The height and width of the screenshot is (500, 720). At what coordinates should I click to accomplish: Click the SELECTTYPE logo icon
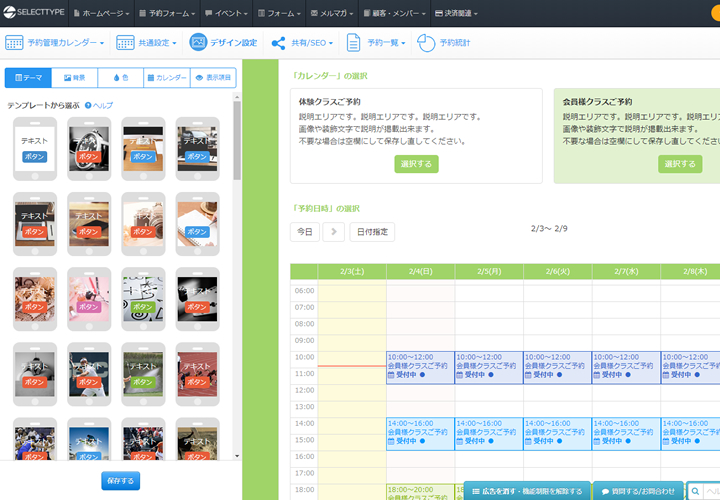pyautogui.click(x=10, y=13)
